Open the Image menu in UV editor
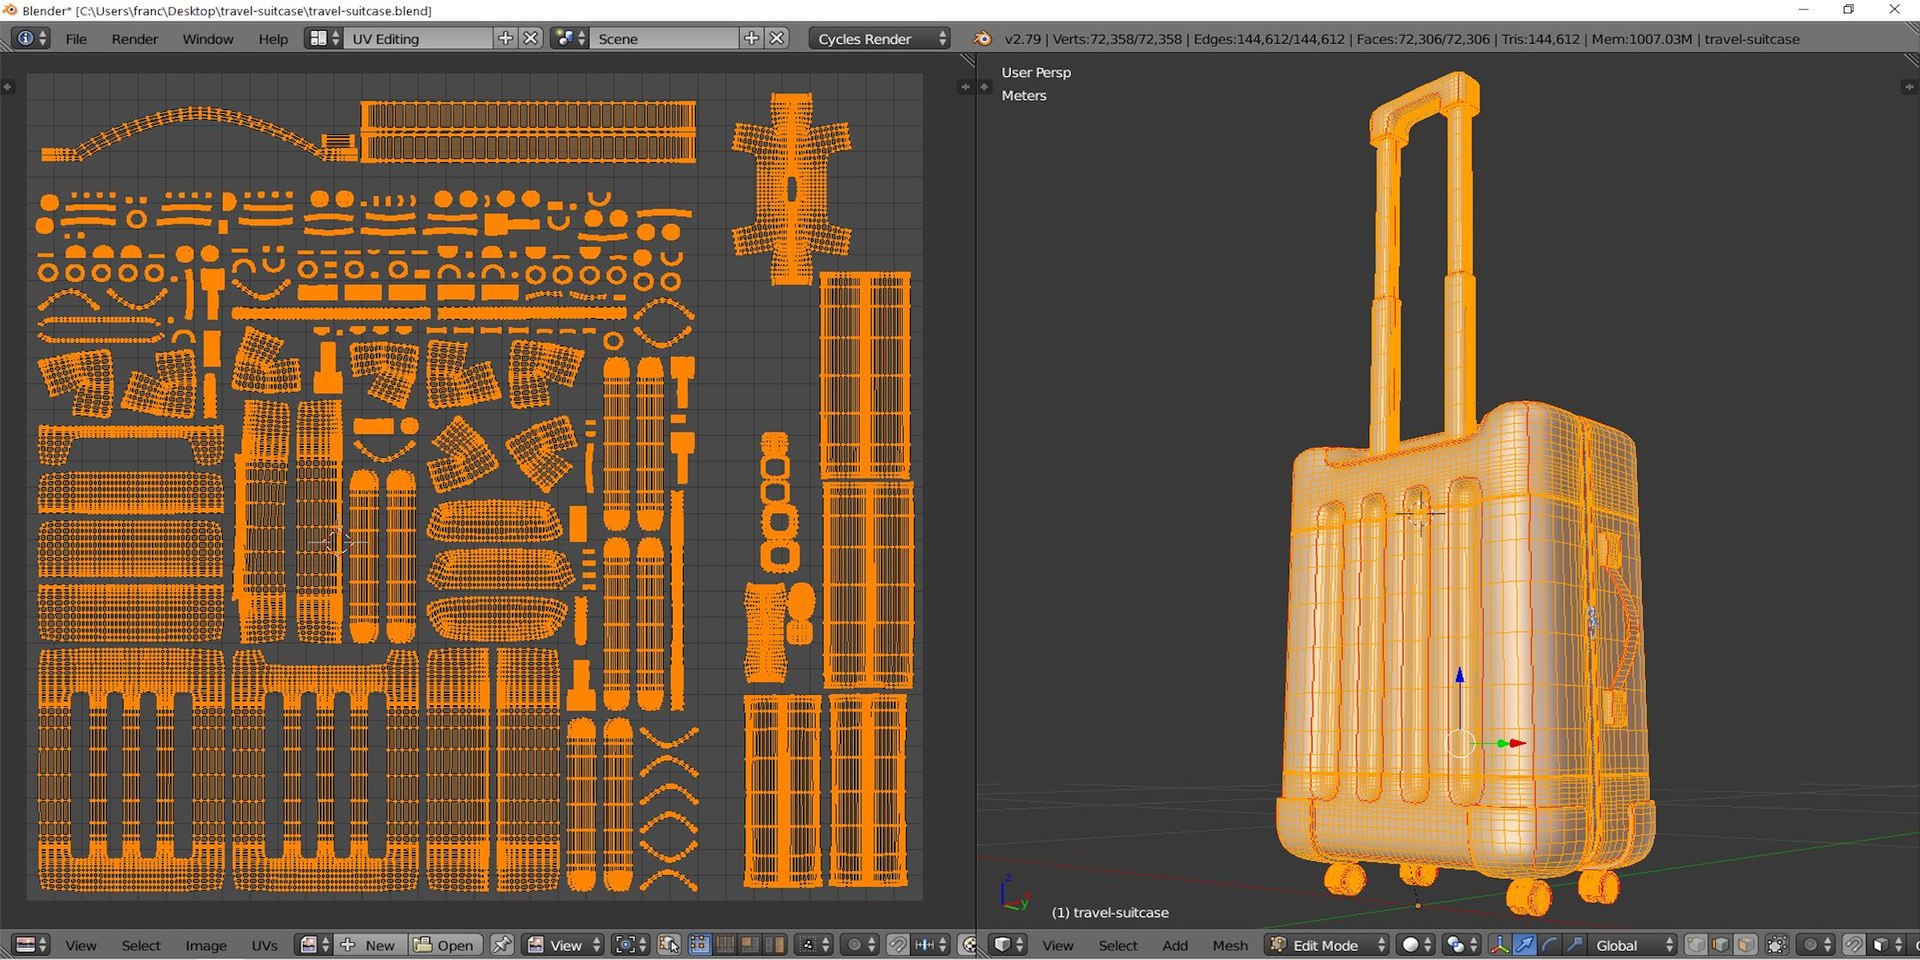Screen dimensions: 1920x960 pos(206,945)
